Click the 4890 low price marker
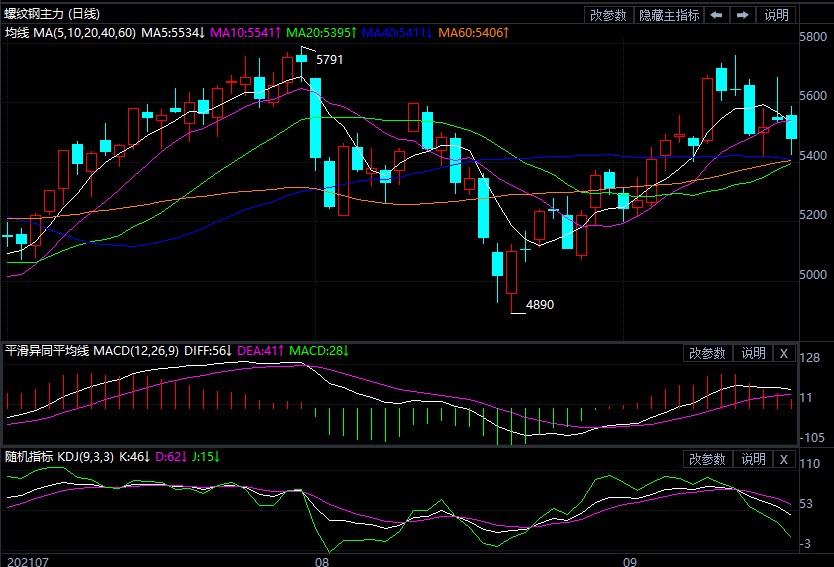Viewport: 834px width, 567px height. 539,304
